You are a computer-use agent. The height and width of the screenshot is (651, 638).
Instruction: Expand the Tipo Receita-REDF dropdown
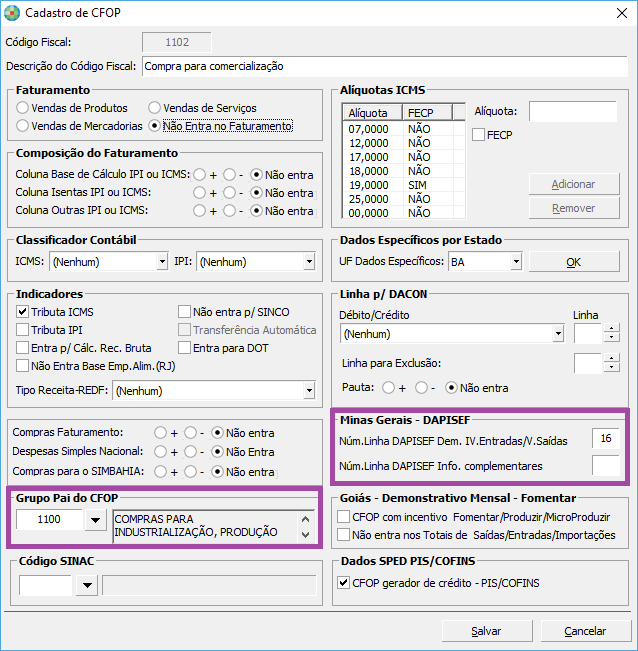(308, 390)
